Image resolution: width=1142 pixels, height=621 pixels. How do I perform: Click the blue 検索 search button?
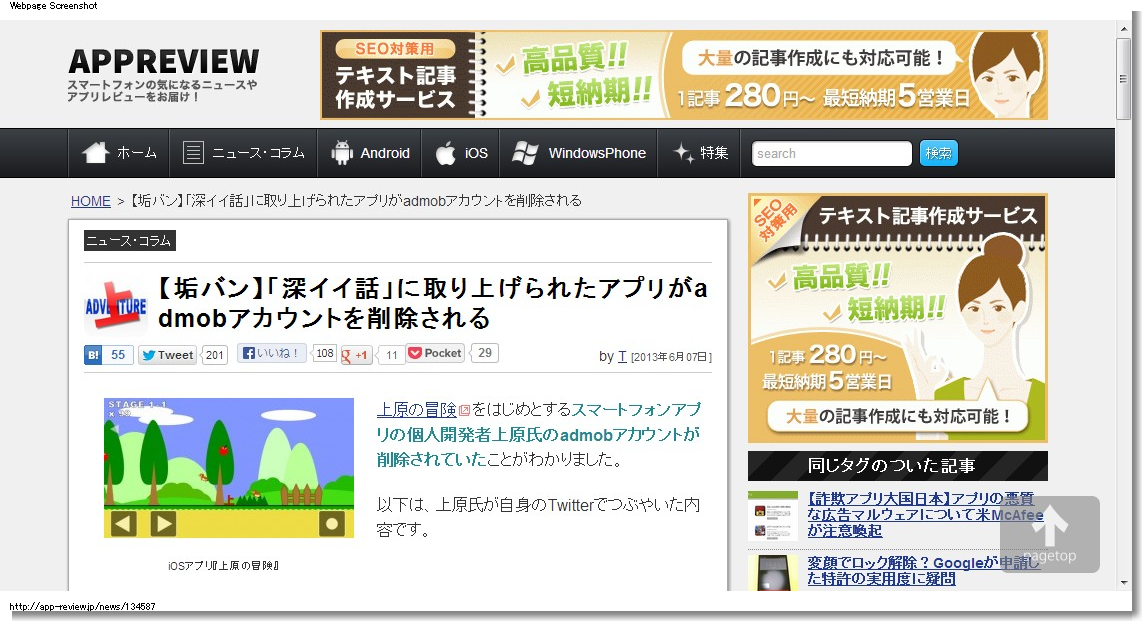pos(938,154)
